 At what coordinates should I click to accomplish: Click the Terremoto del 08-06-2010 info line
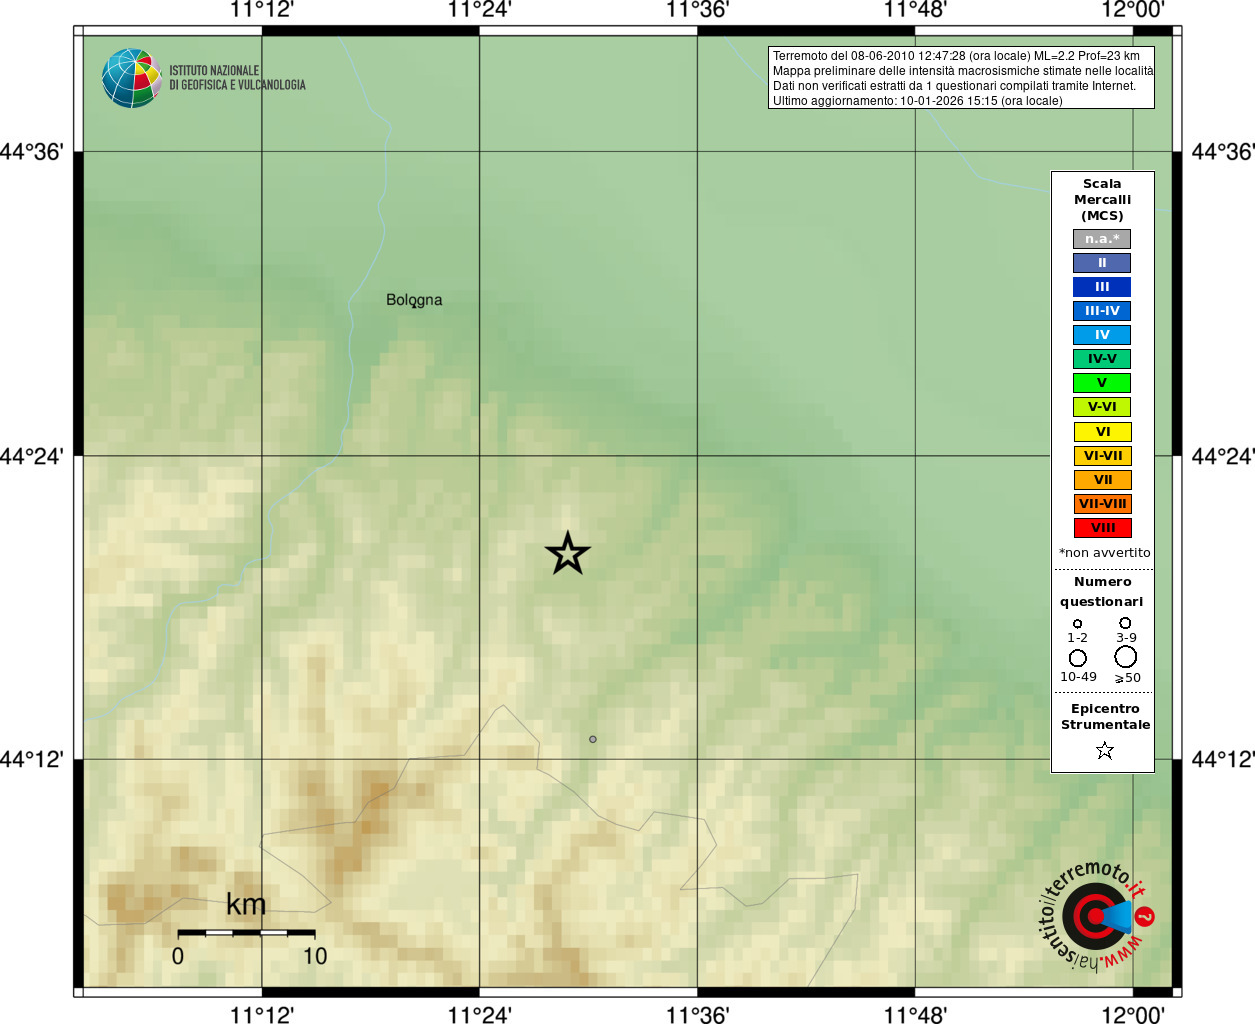(x=956, y=56)
